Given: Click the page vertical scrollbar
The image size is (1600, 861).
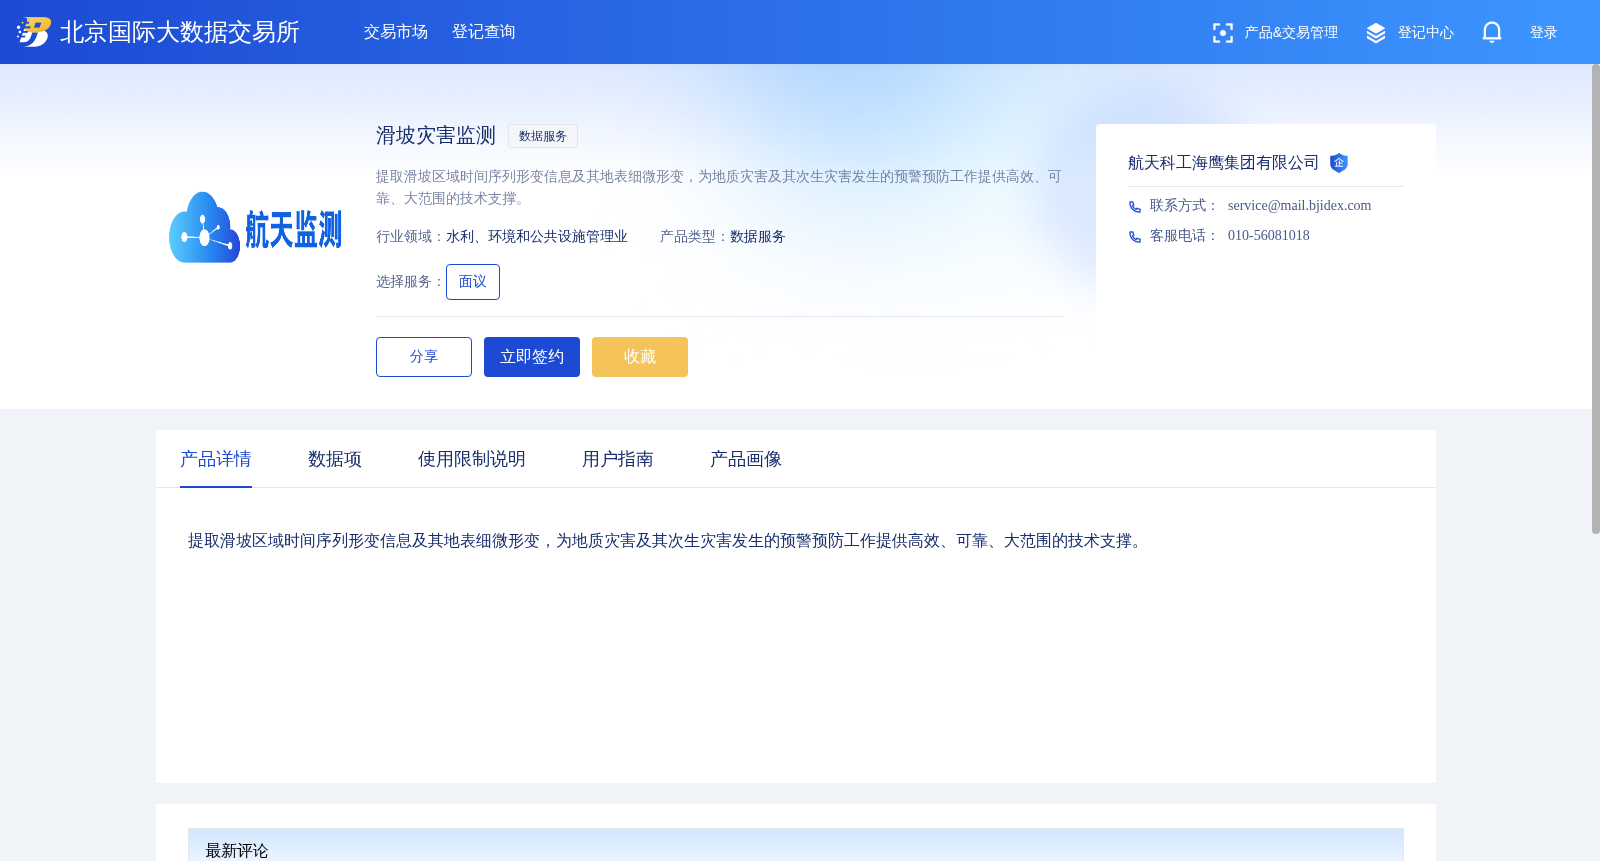Looking at the screenshot, I should [x=1595, y=299].
